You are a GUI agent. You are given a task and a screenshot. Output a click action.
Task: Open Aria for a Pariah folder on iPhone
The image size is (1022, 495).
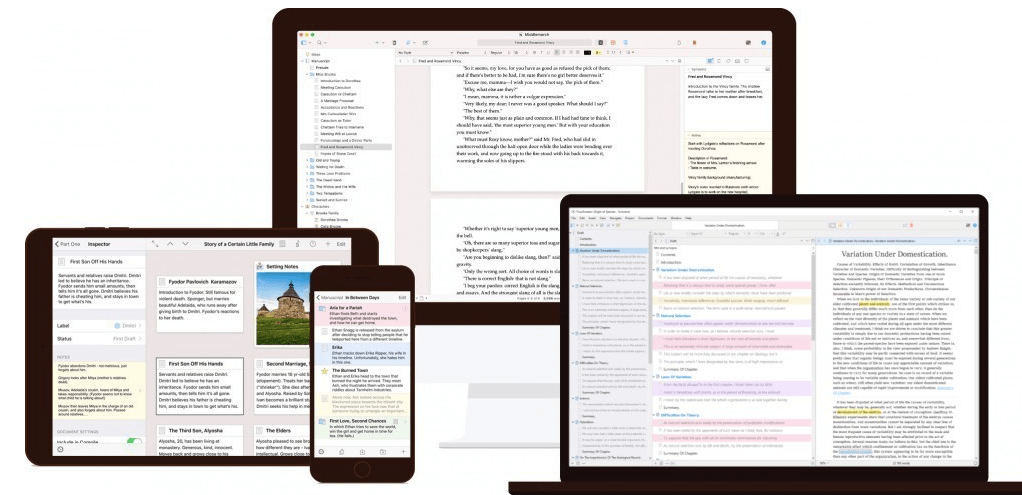tap(362, 314)
